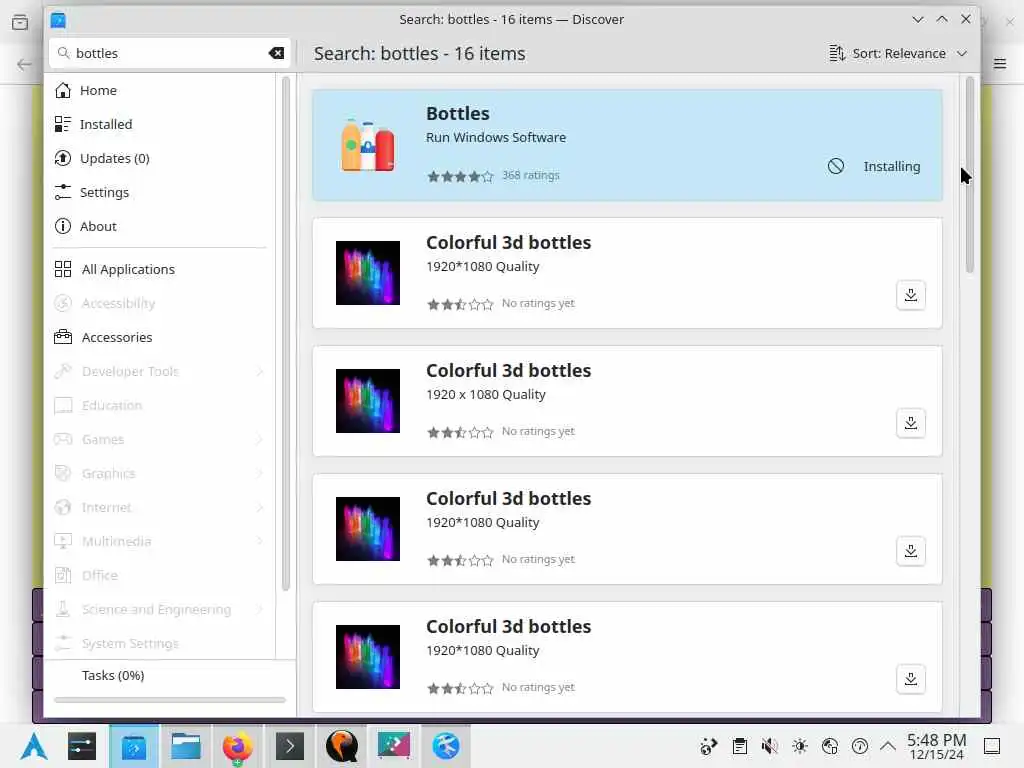The image size is (1024, 768).
Task: Click the results list scrollbar
Action: [969, 174]
